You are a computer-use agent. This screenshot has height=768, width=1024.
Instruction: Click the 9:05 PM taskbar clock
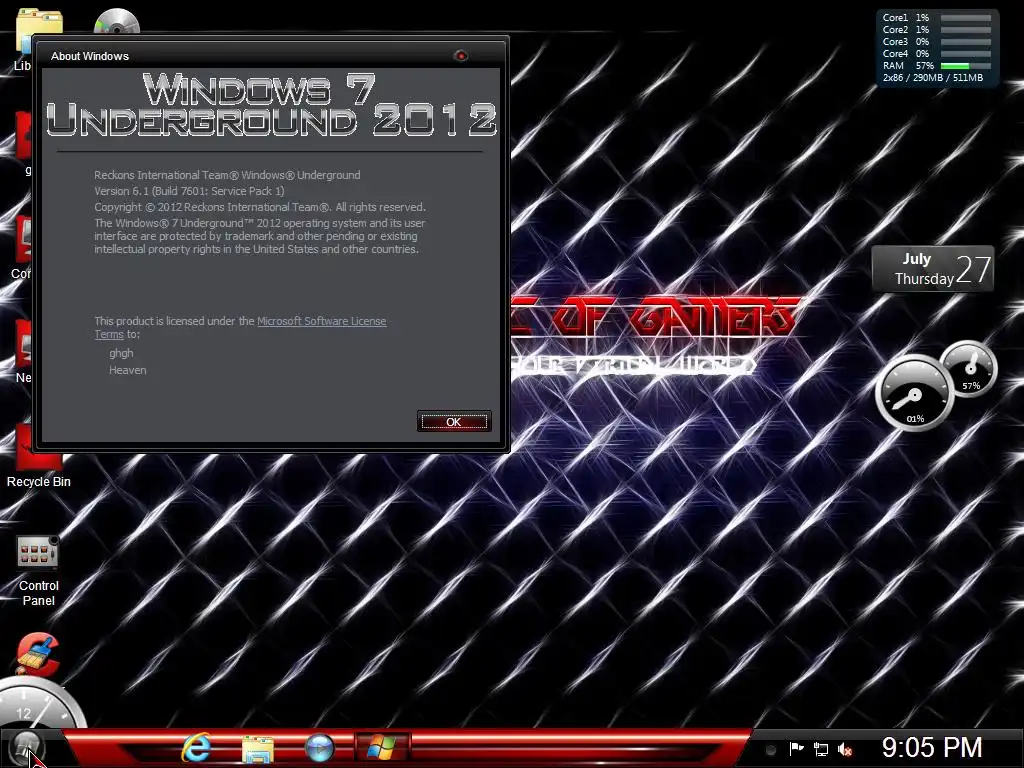(x=932, y=747)
